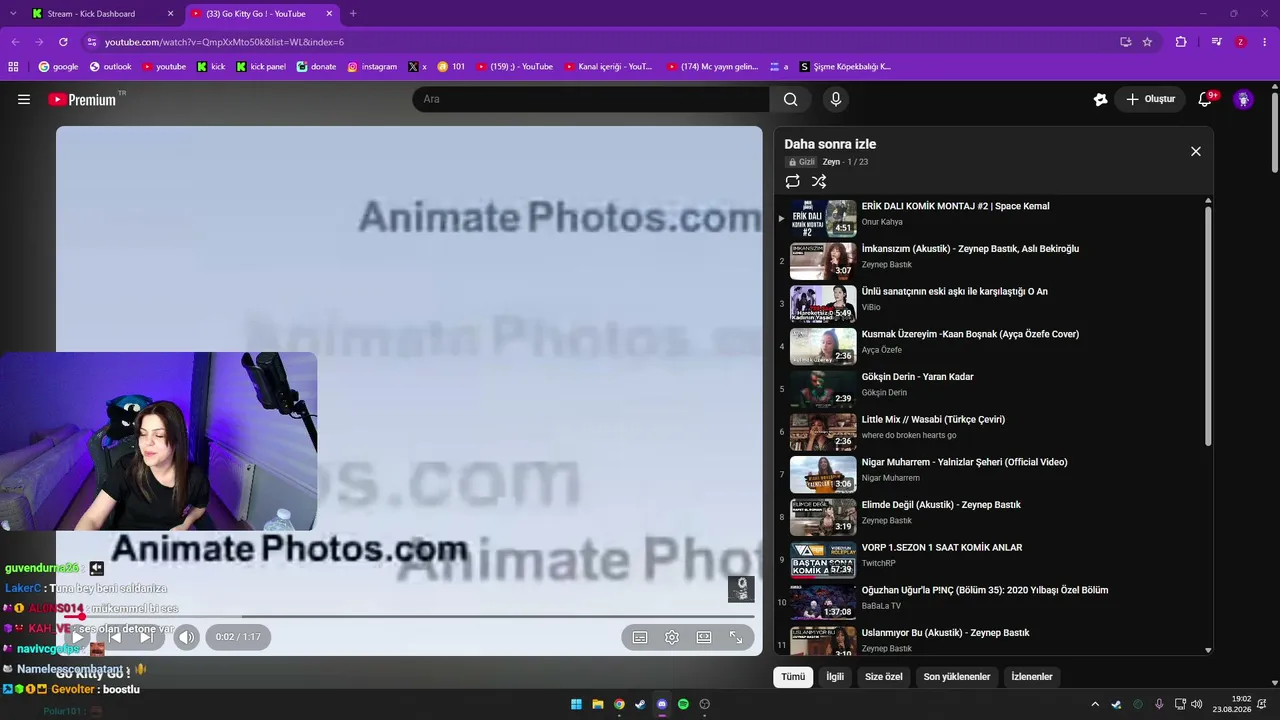Click the youtube.com address bar
The image size is (1280, 720).
pyautogui.click(x=600, y=42)
